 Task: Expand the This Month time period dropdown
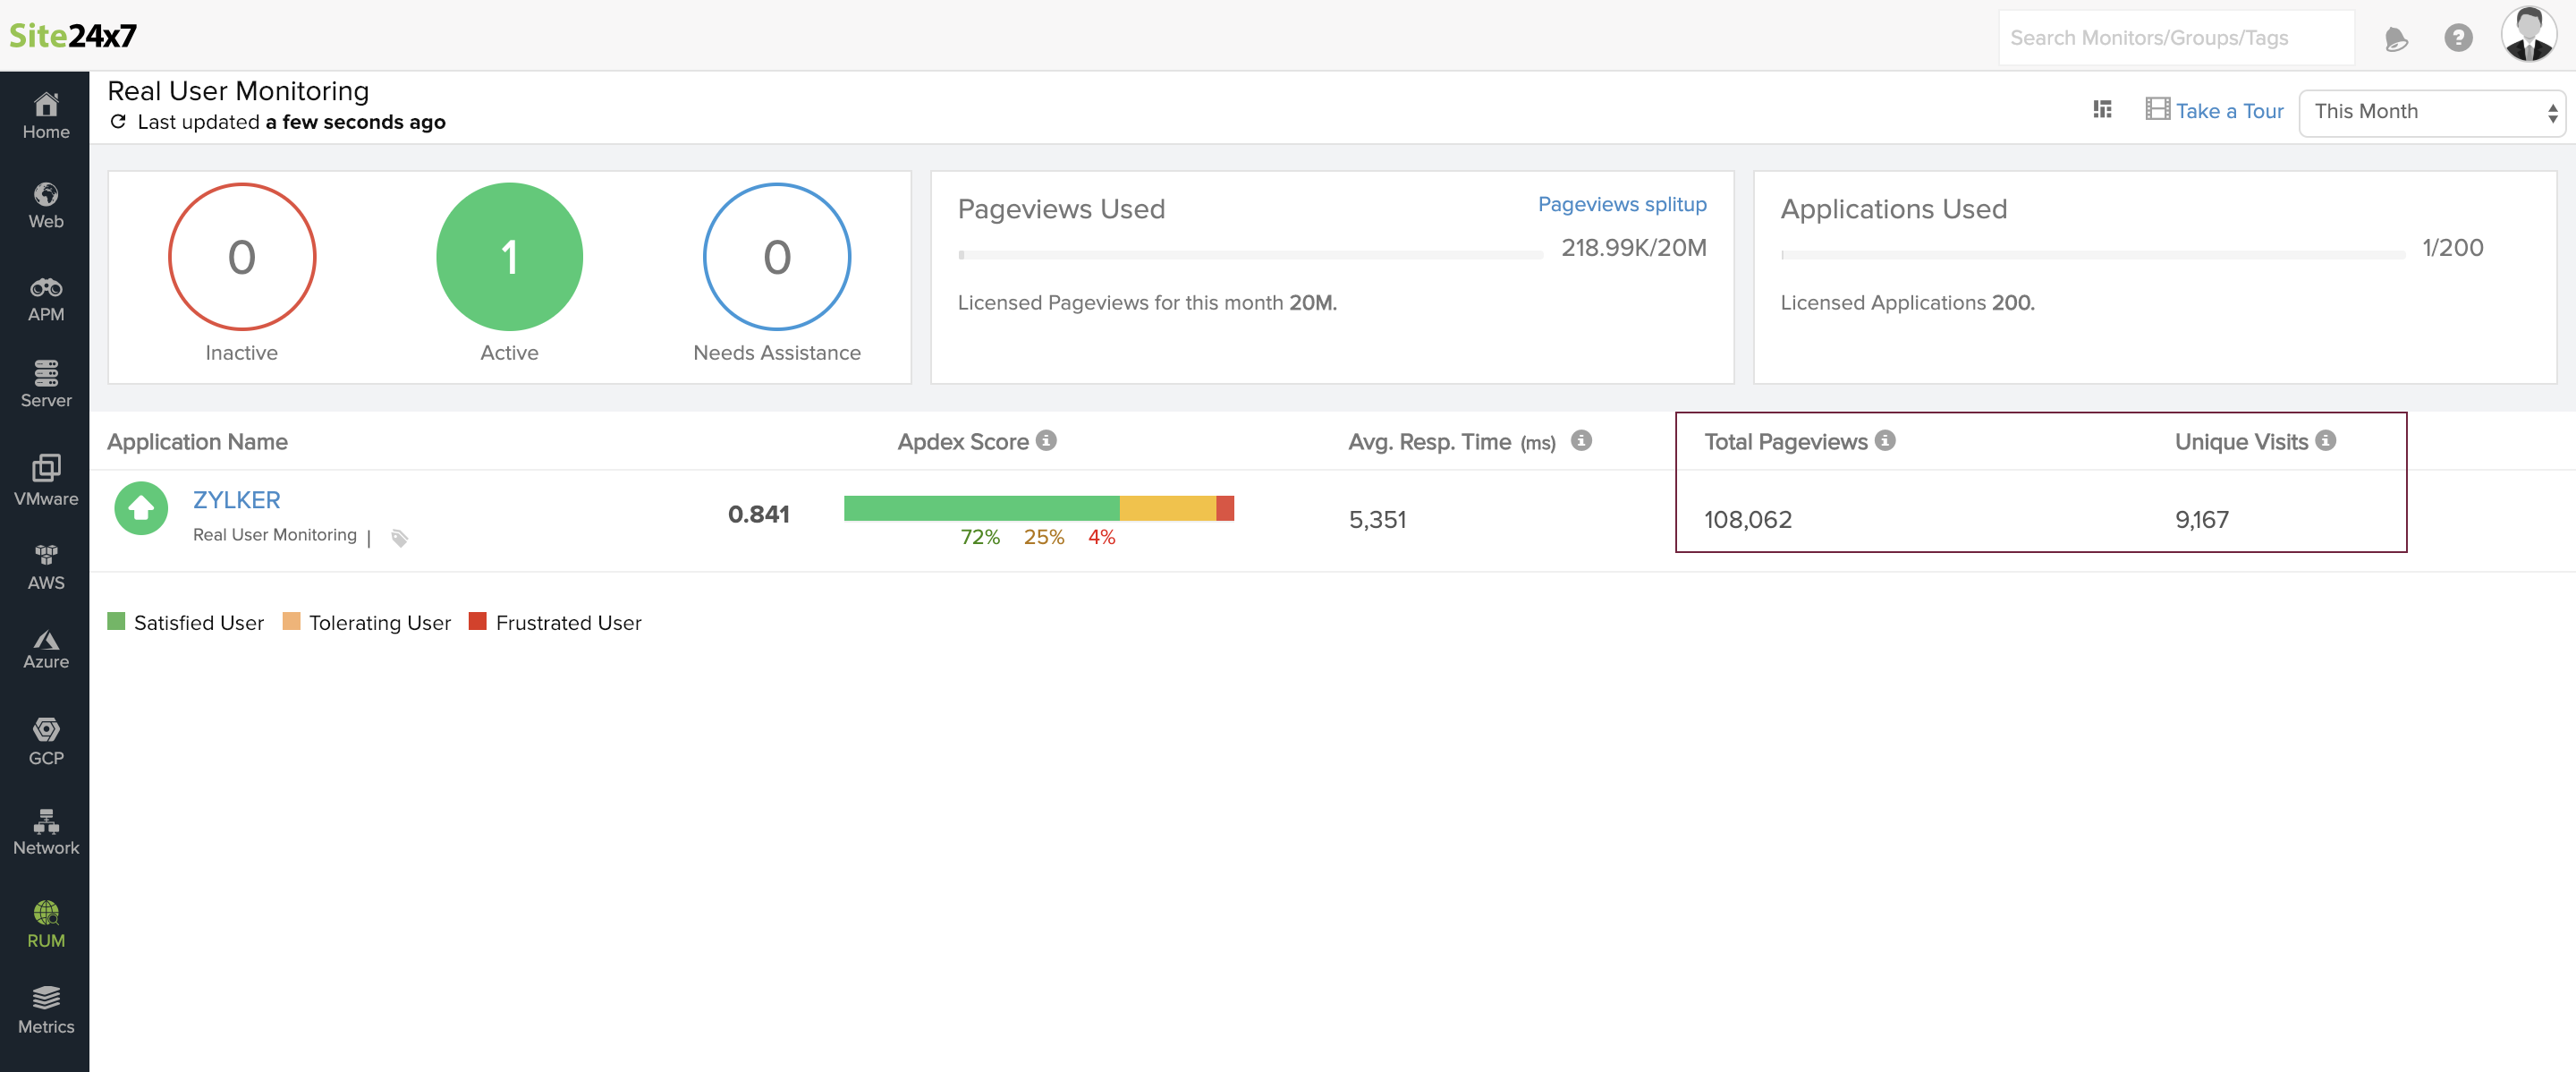pyautogui.click(x=2431, y=112)
